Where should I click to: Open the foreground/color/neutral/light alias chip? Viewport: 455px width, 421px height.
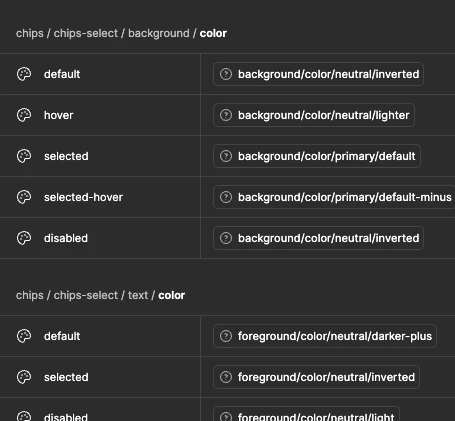pyautogui.click(x=306, y=414)
